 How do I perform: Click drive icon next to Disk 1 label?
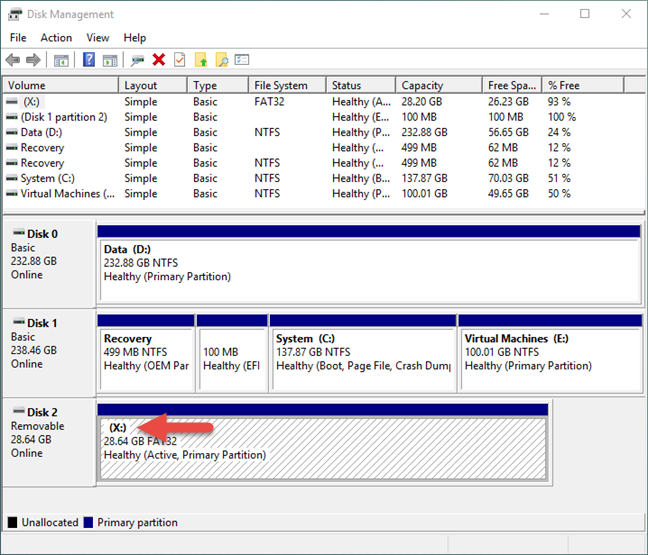tap(19, 322)
